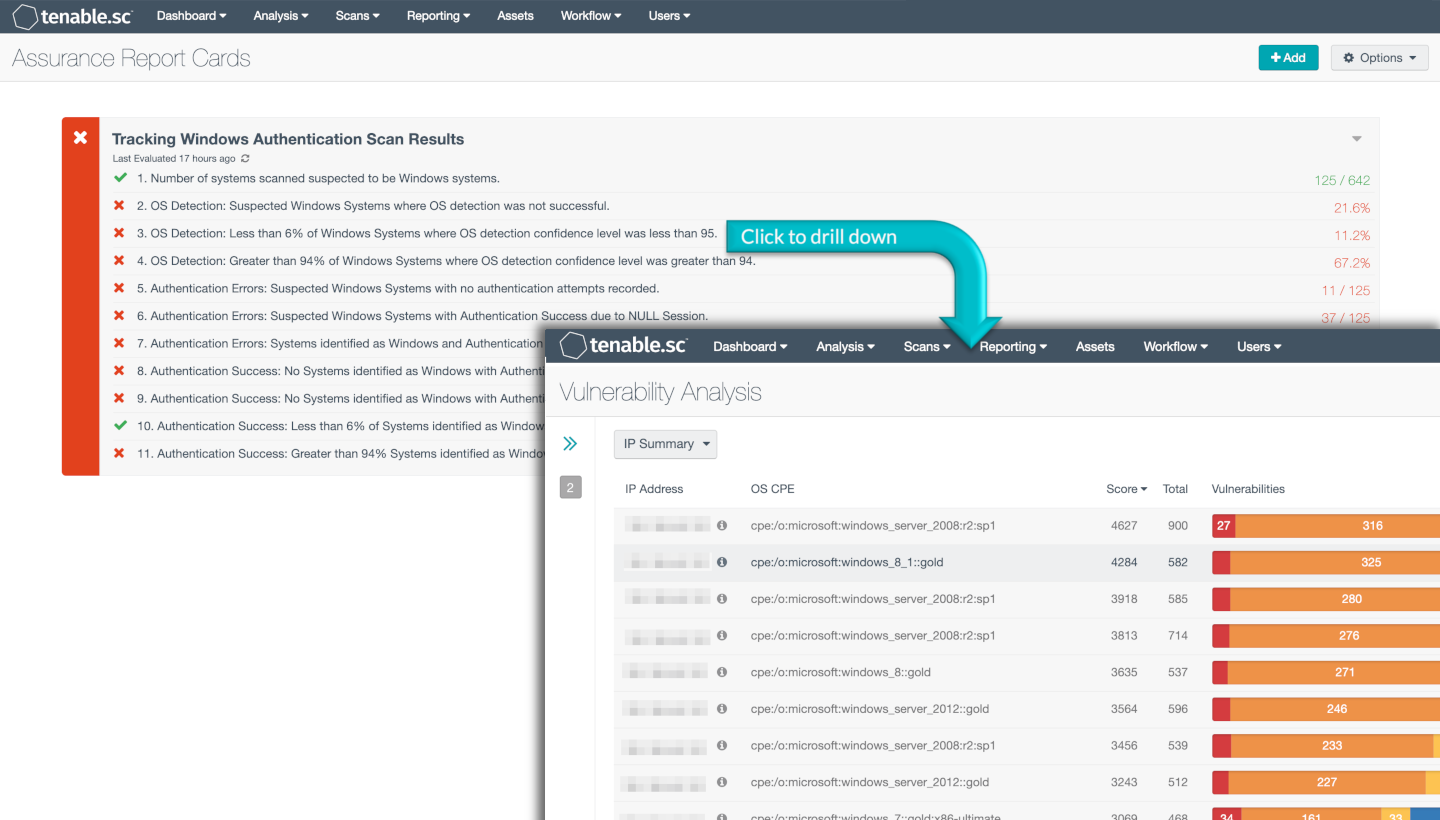Click the IP Address column header
The image size is (1440, 820).
[654, 489]
